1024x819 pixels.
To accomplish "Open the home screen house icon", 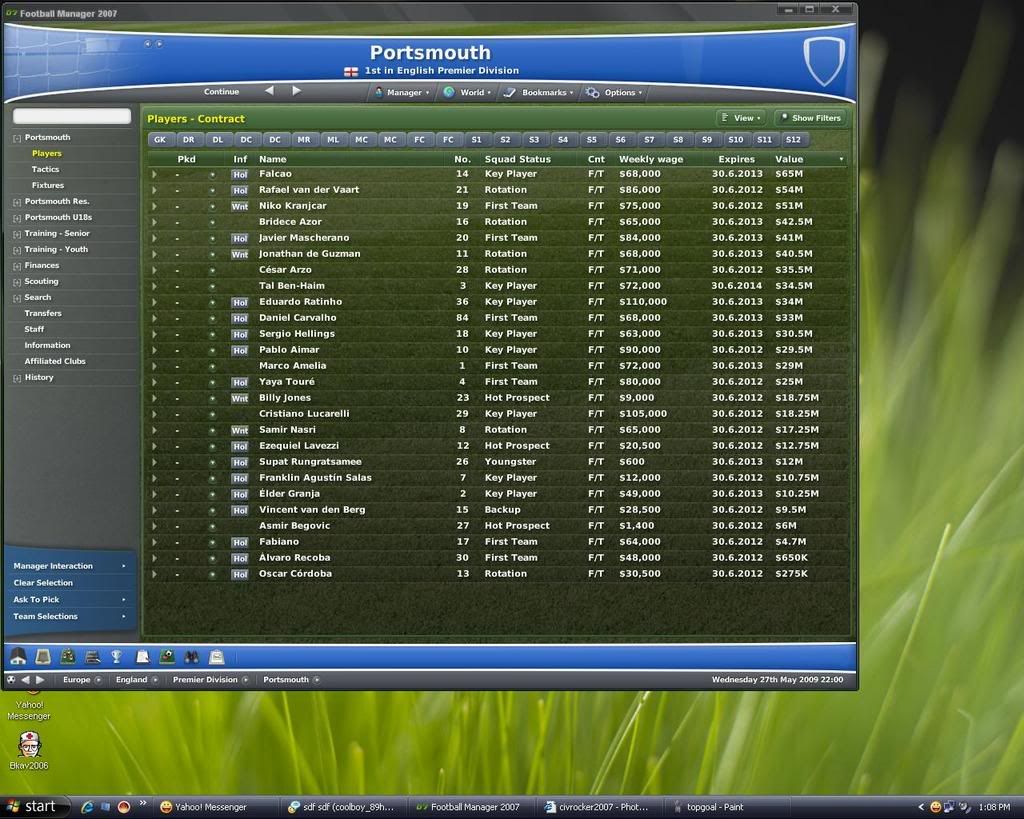I will (18, 656).
